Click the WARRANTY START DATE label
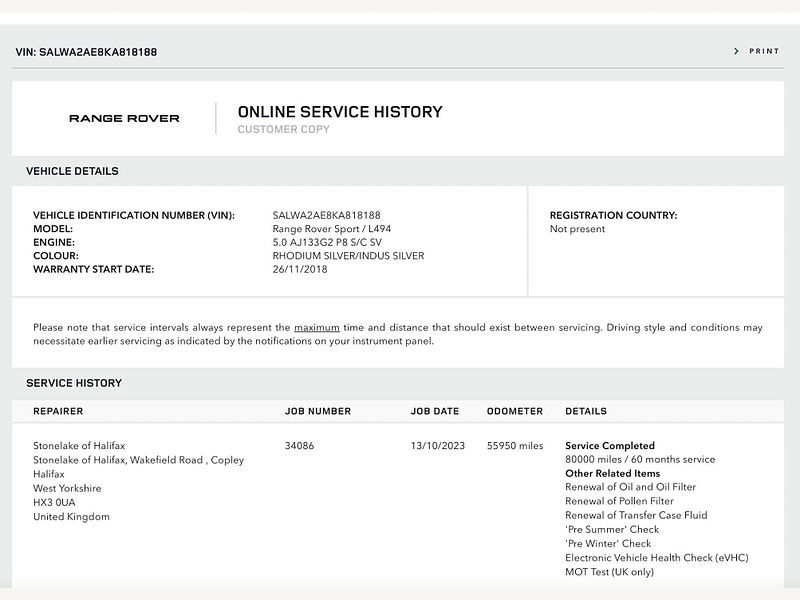Image resolution: width=800 pixels, height=600 pixels. coord(94,269)
